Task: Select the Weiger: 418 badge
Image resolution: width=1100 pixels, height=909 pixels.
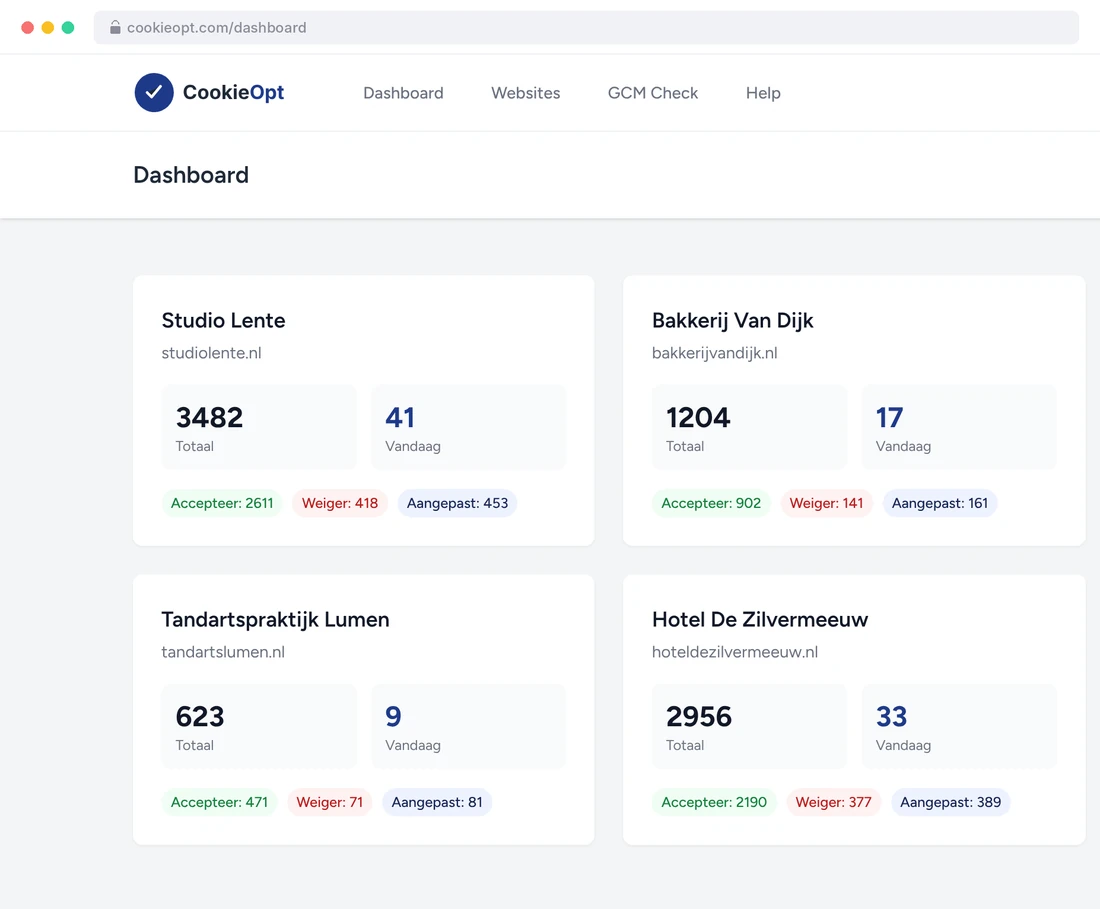Action: click(340, 503)
